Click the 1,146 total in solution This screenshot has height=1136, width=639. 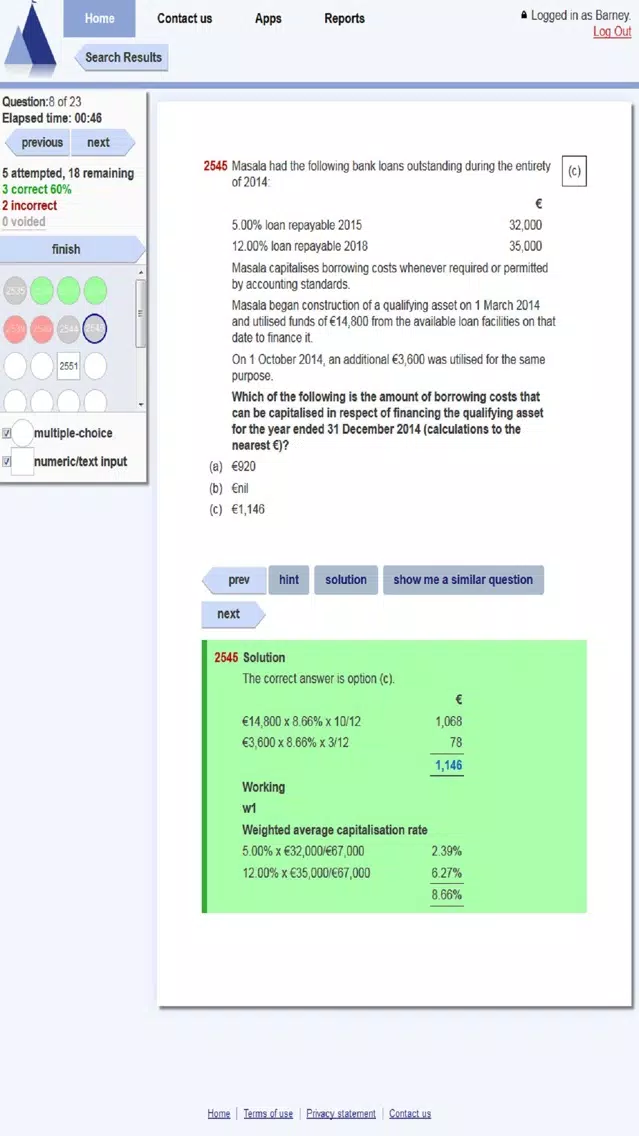(x=448, y=765)
